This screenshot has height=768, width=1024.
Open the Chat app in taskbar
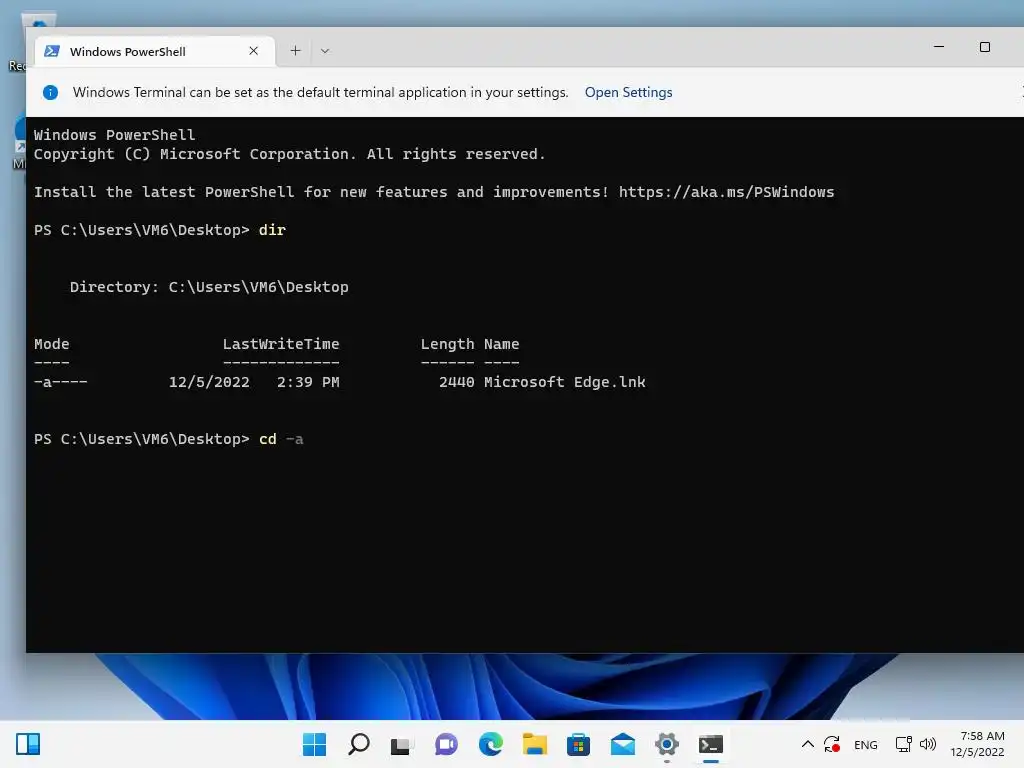tap(446, 744)
